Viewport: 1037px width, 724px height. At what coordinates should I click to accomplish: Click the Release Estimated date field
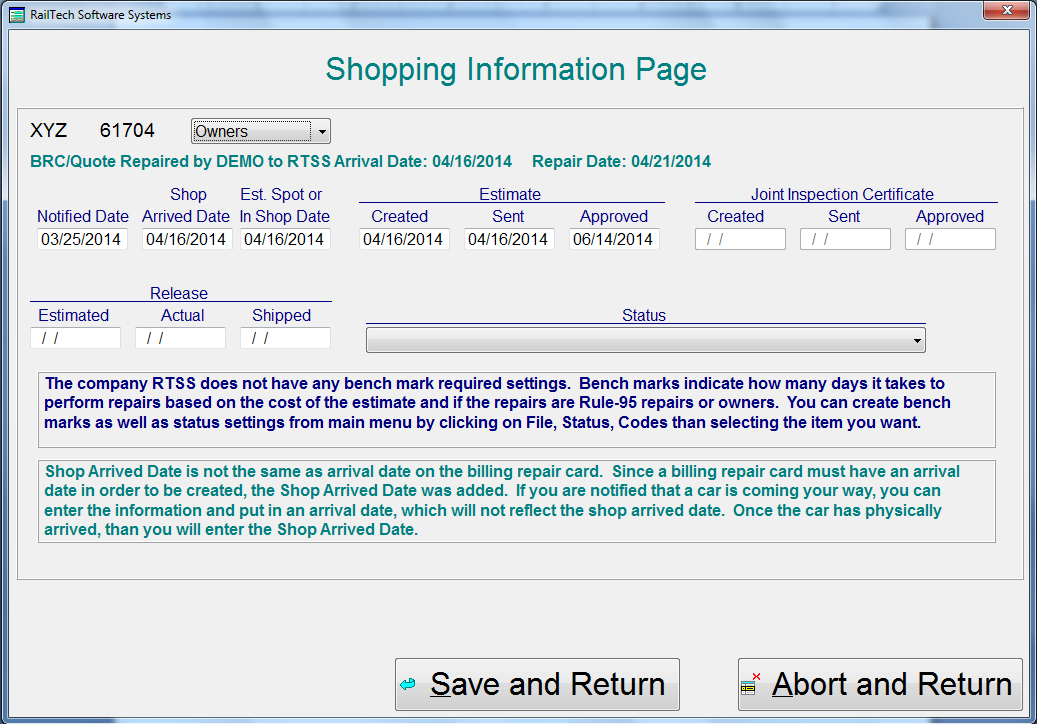[x=75, y=339]
